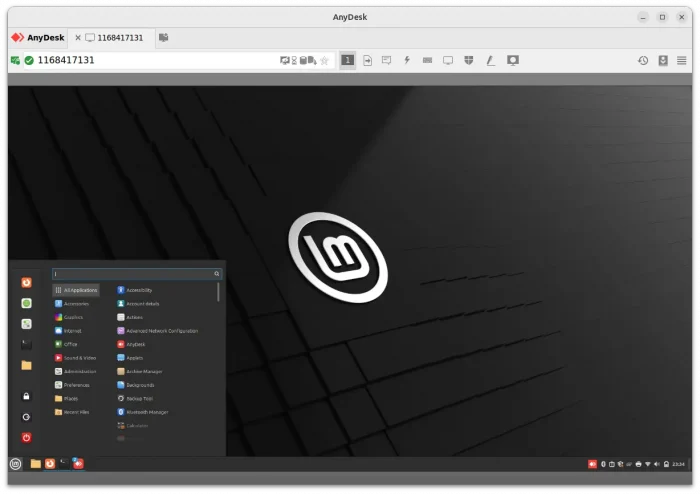Launch Applets from app list
Screen dimensions: 700x494
[x=130, y=358]
